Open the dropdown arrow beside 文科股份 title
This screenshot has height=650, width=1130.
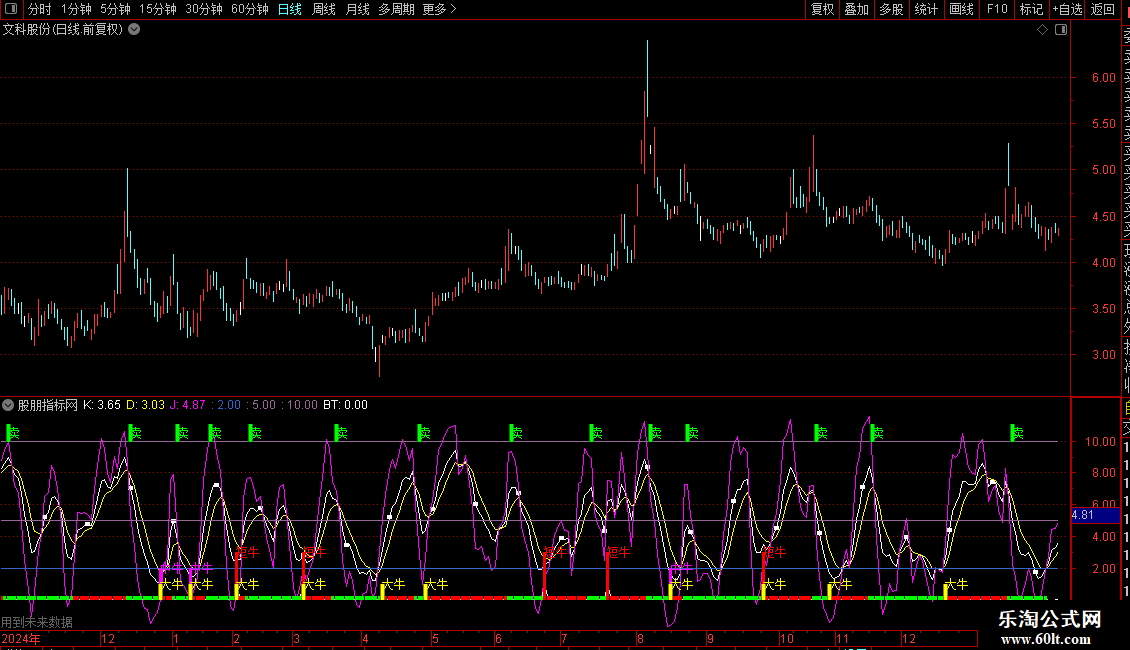[134, 30]
